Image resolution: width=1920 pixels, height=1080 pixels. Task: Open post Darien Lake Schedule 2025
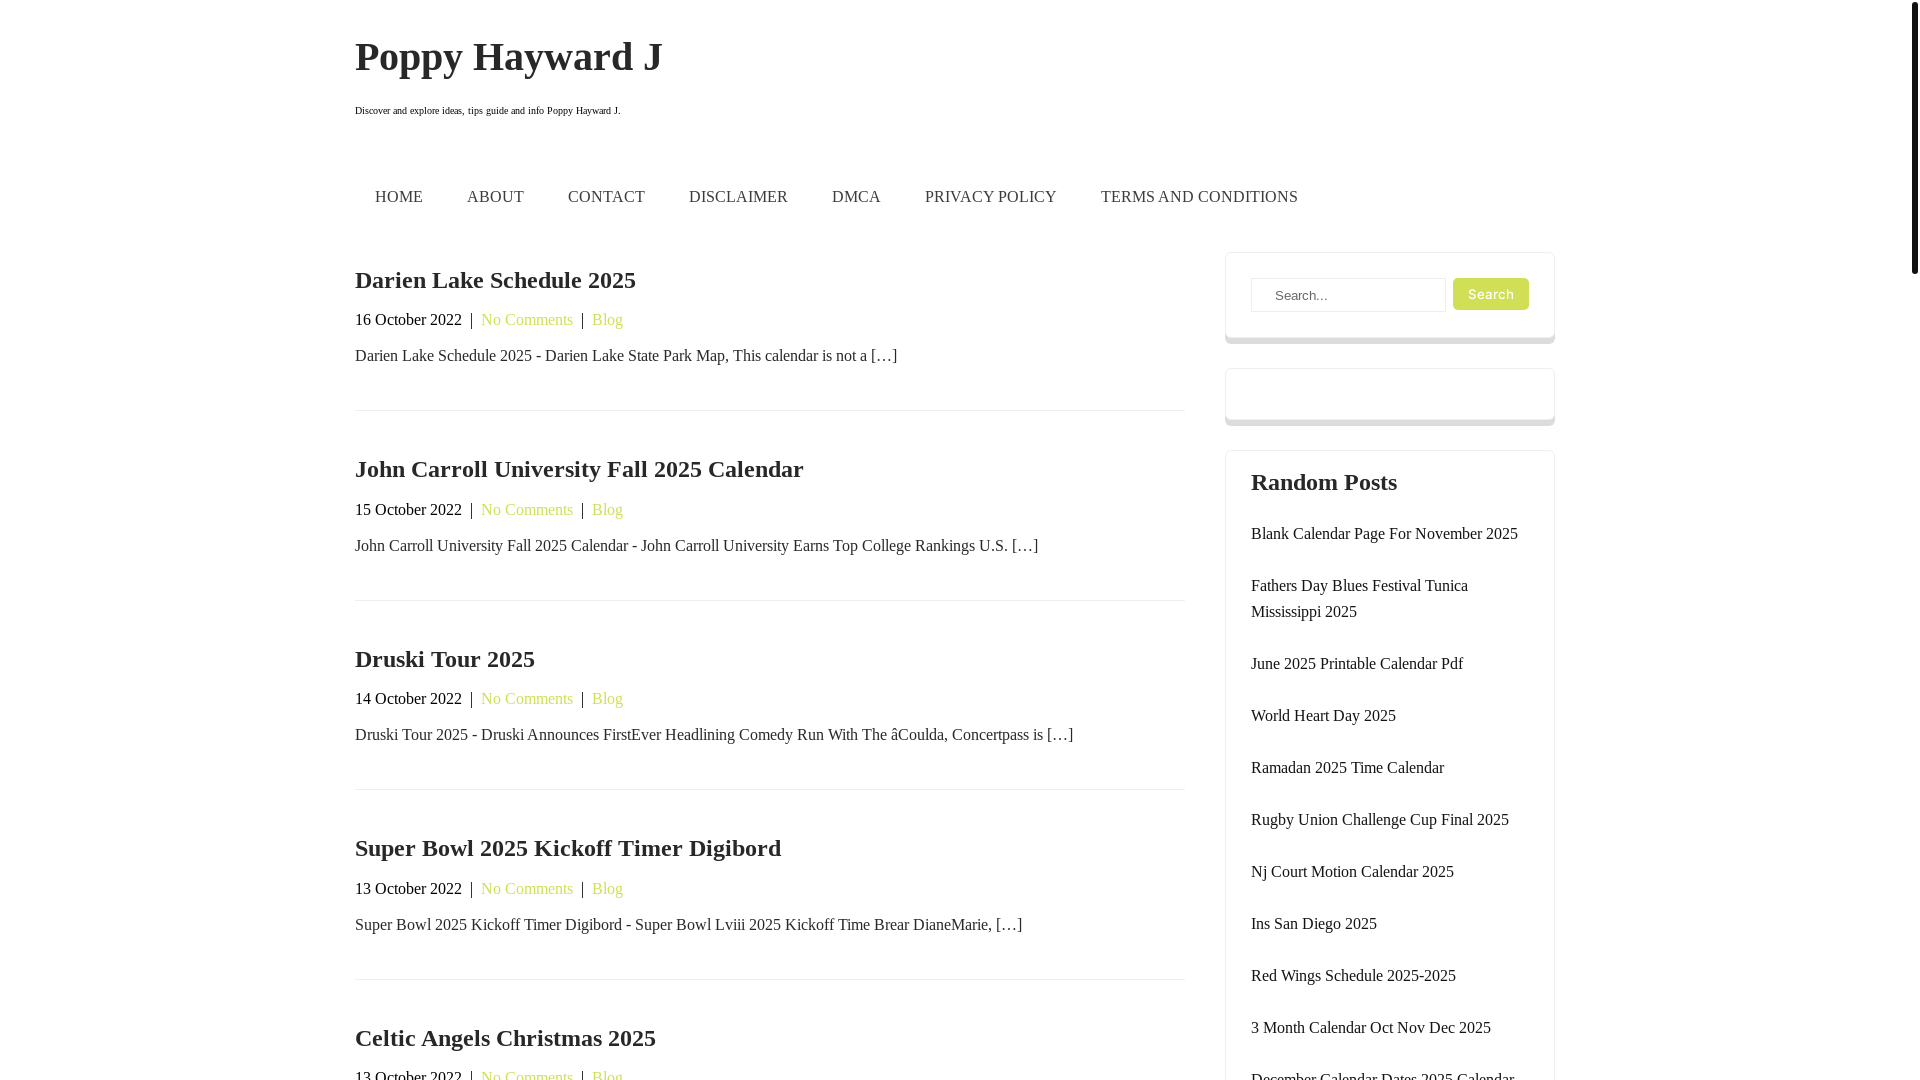(495, 280)
